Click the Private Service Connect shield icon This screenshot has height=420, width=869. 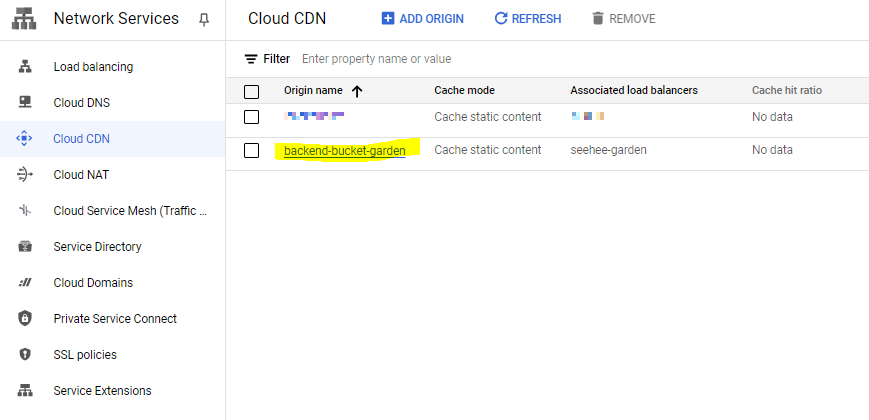[x=25, y=319]
